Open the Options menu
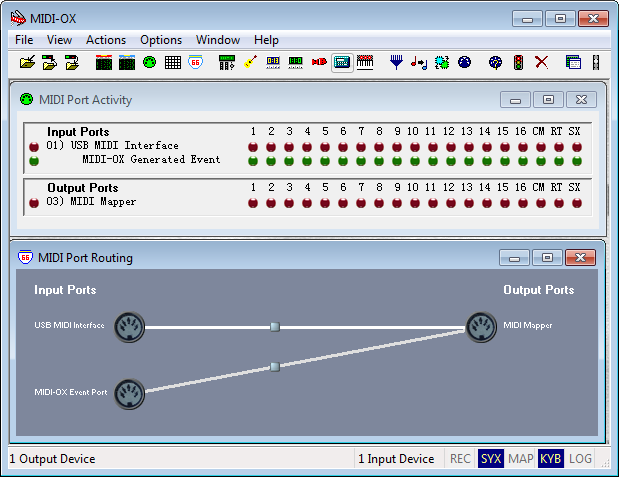The image size is (619, 477). click(161, 40)
